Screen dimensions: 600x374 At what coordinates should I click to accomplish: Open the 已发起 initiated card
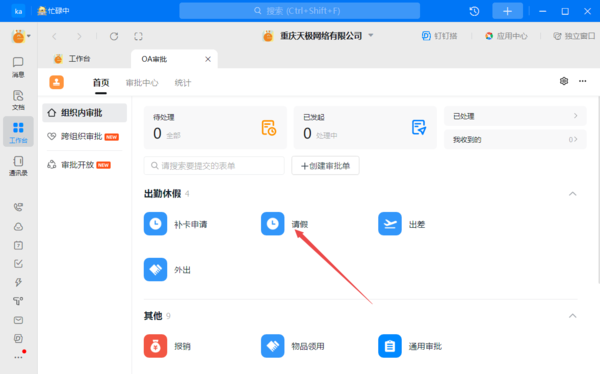pos(365,127)
